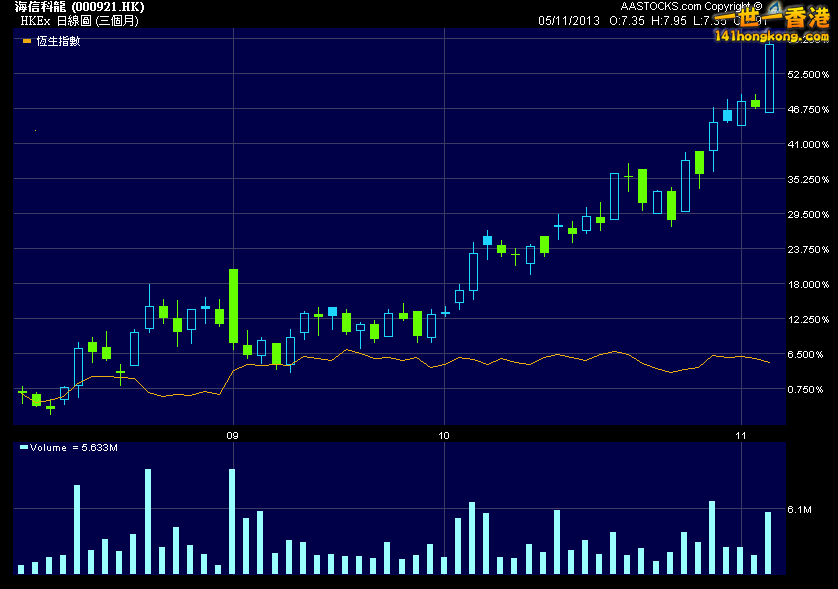Click the 12.250% axis label

pos(808,319)
